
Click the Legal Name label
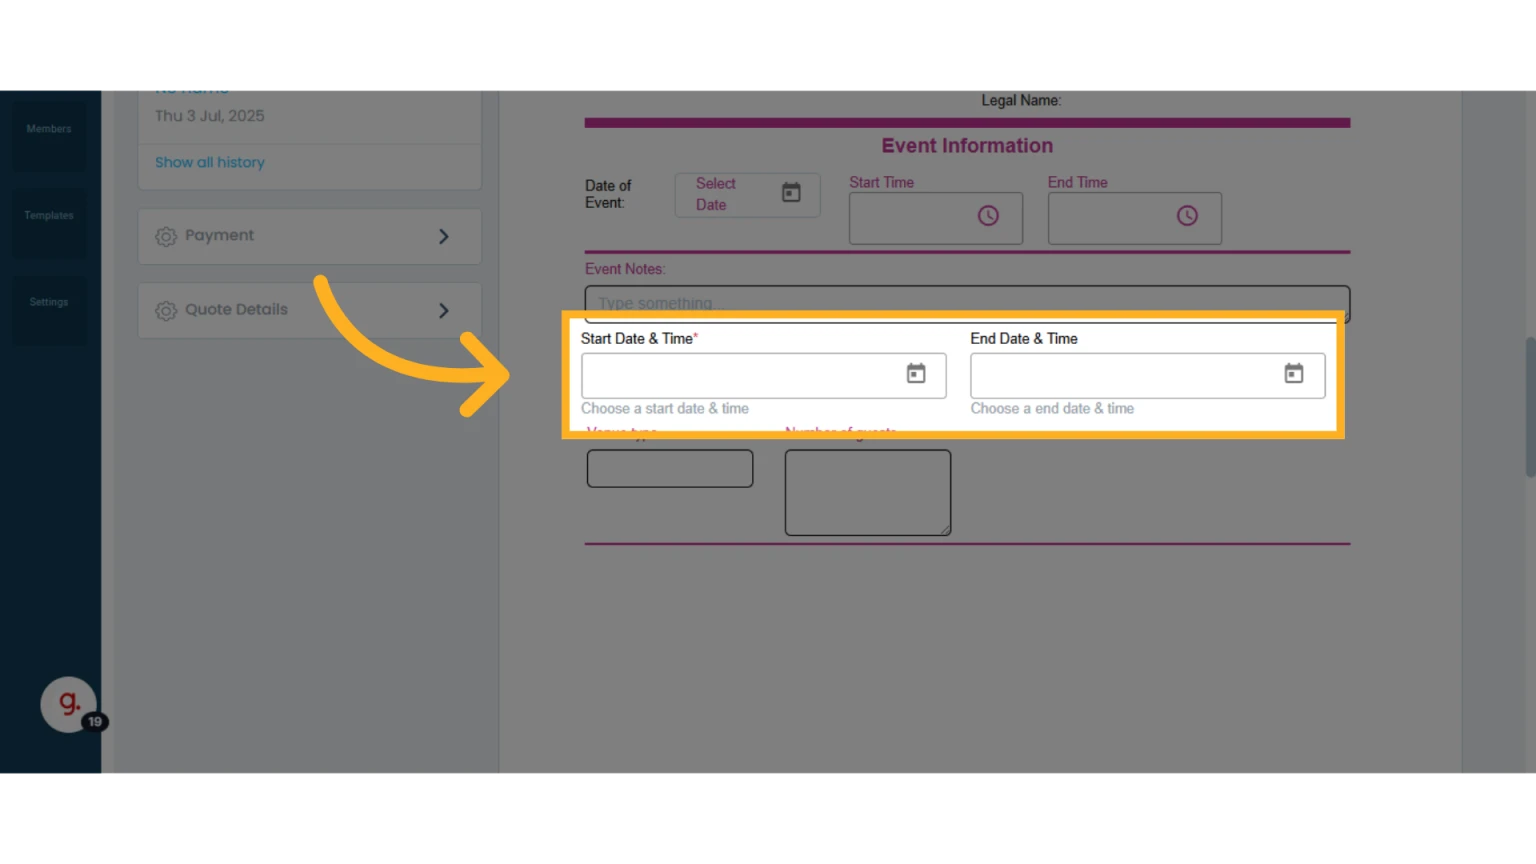1021,100
